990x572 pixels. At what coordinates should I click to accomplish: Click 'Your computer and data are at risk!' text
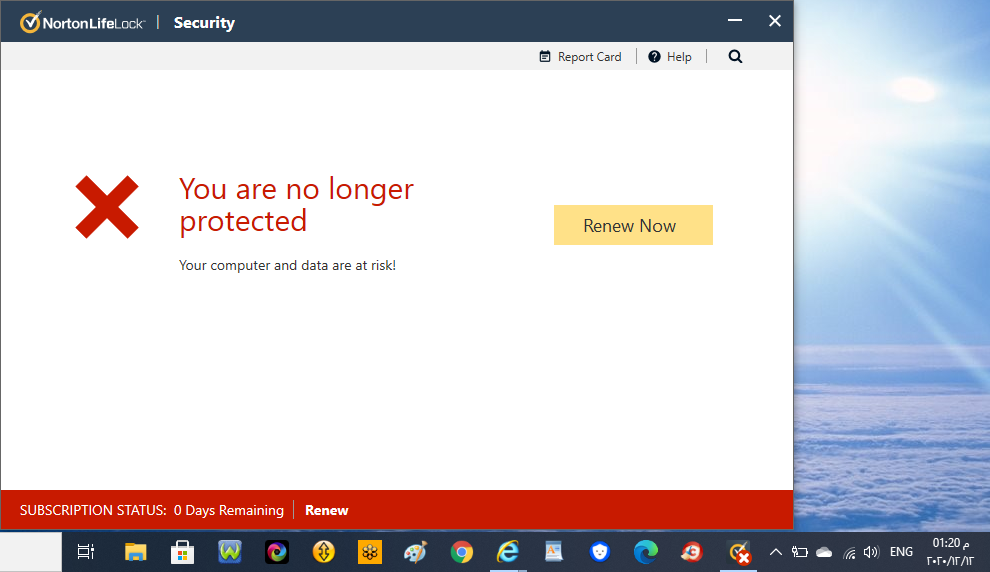coord(287,265)
